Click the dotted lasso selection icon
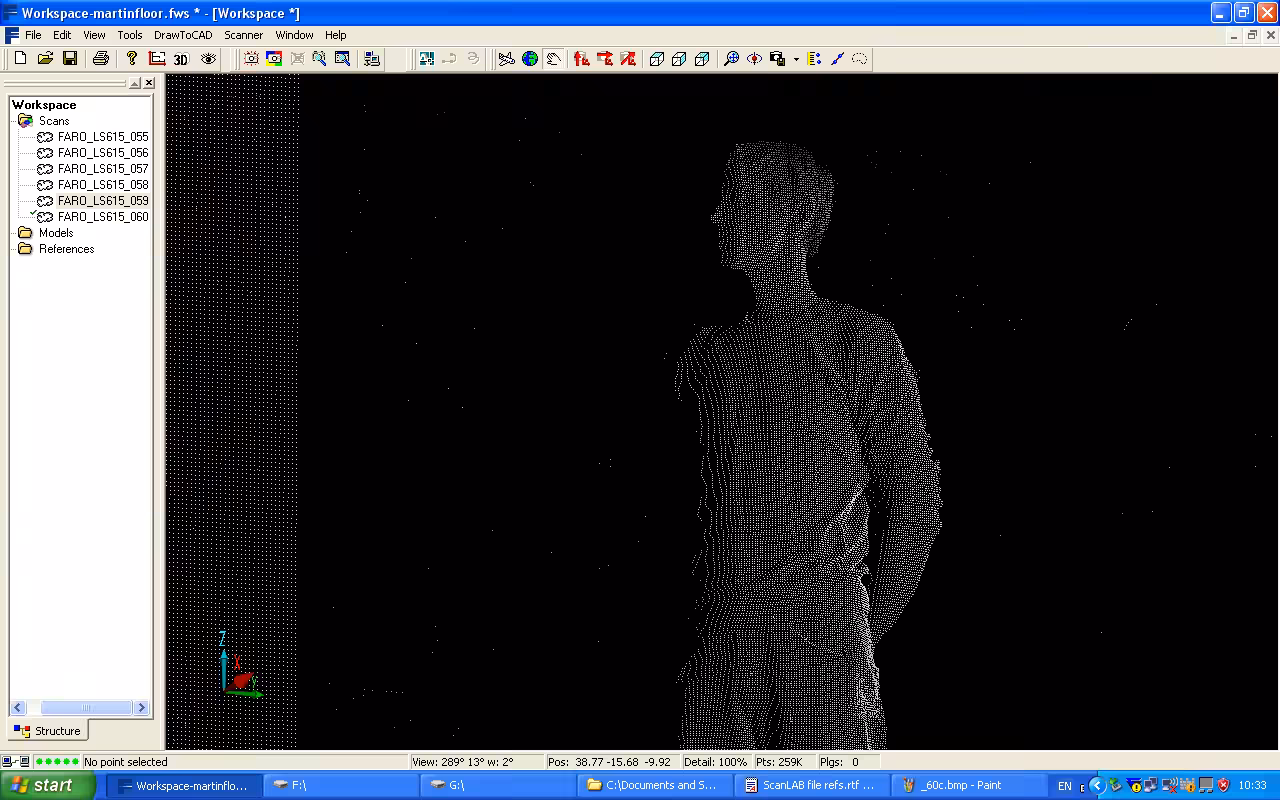 point(860,59)
